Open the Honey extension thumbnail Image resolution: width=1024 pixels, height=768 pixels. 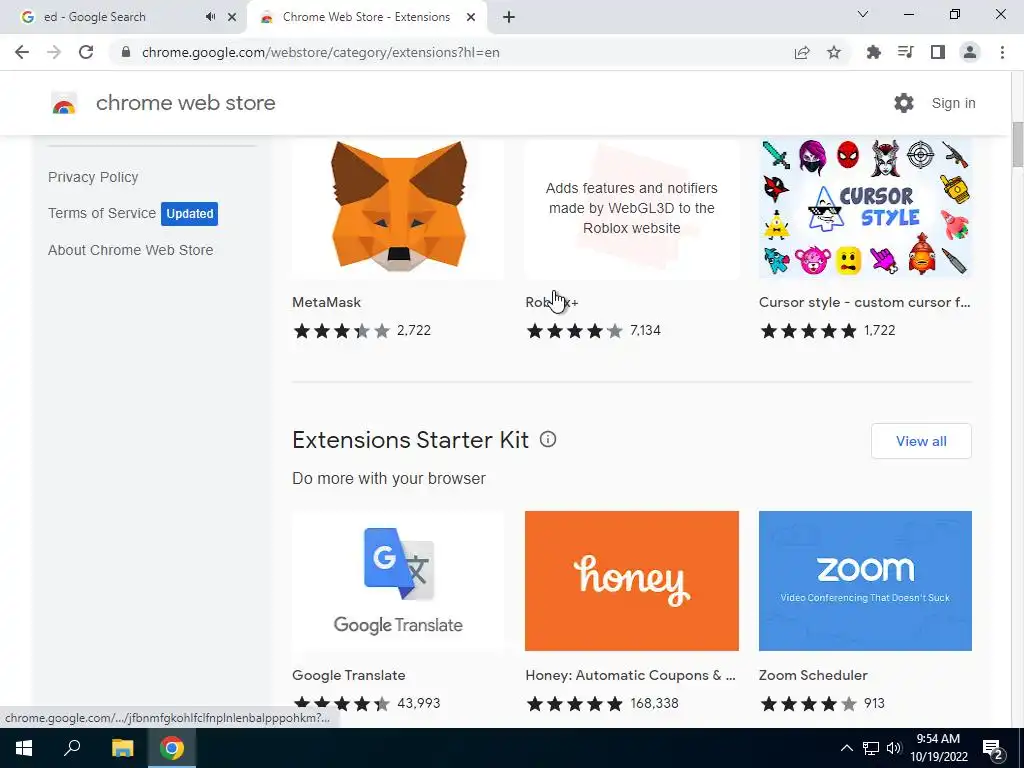tap(632, 581)
